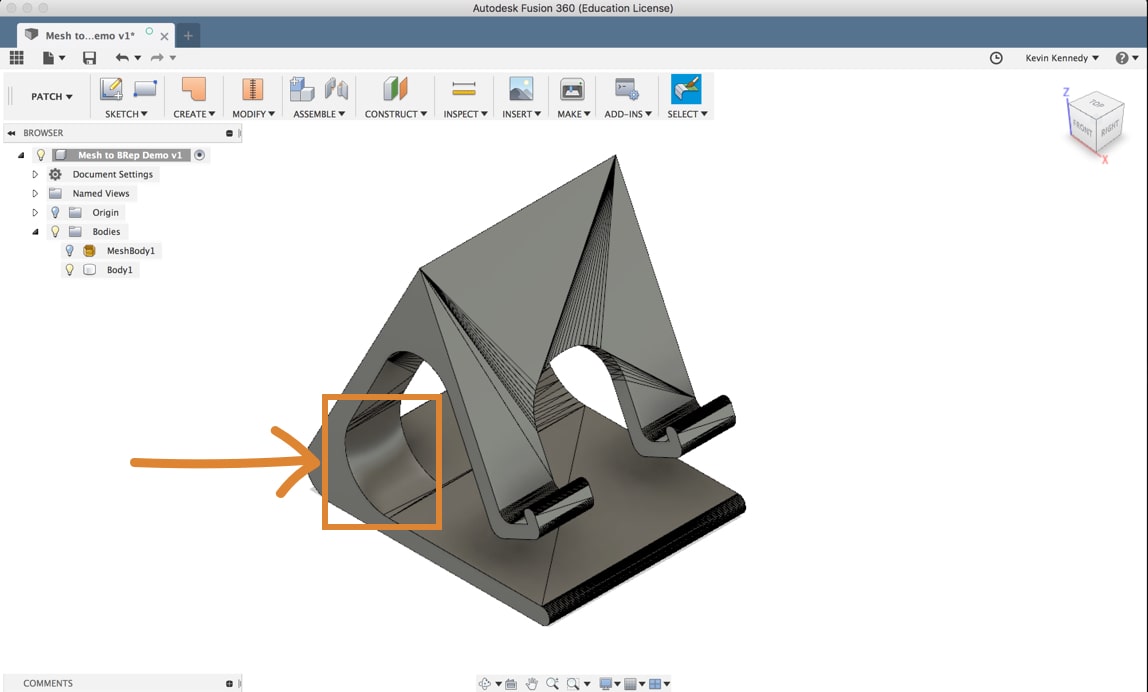Click the Insert image icon

coord(521,89)
